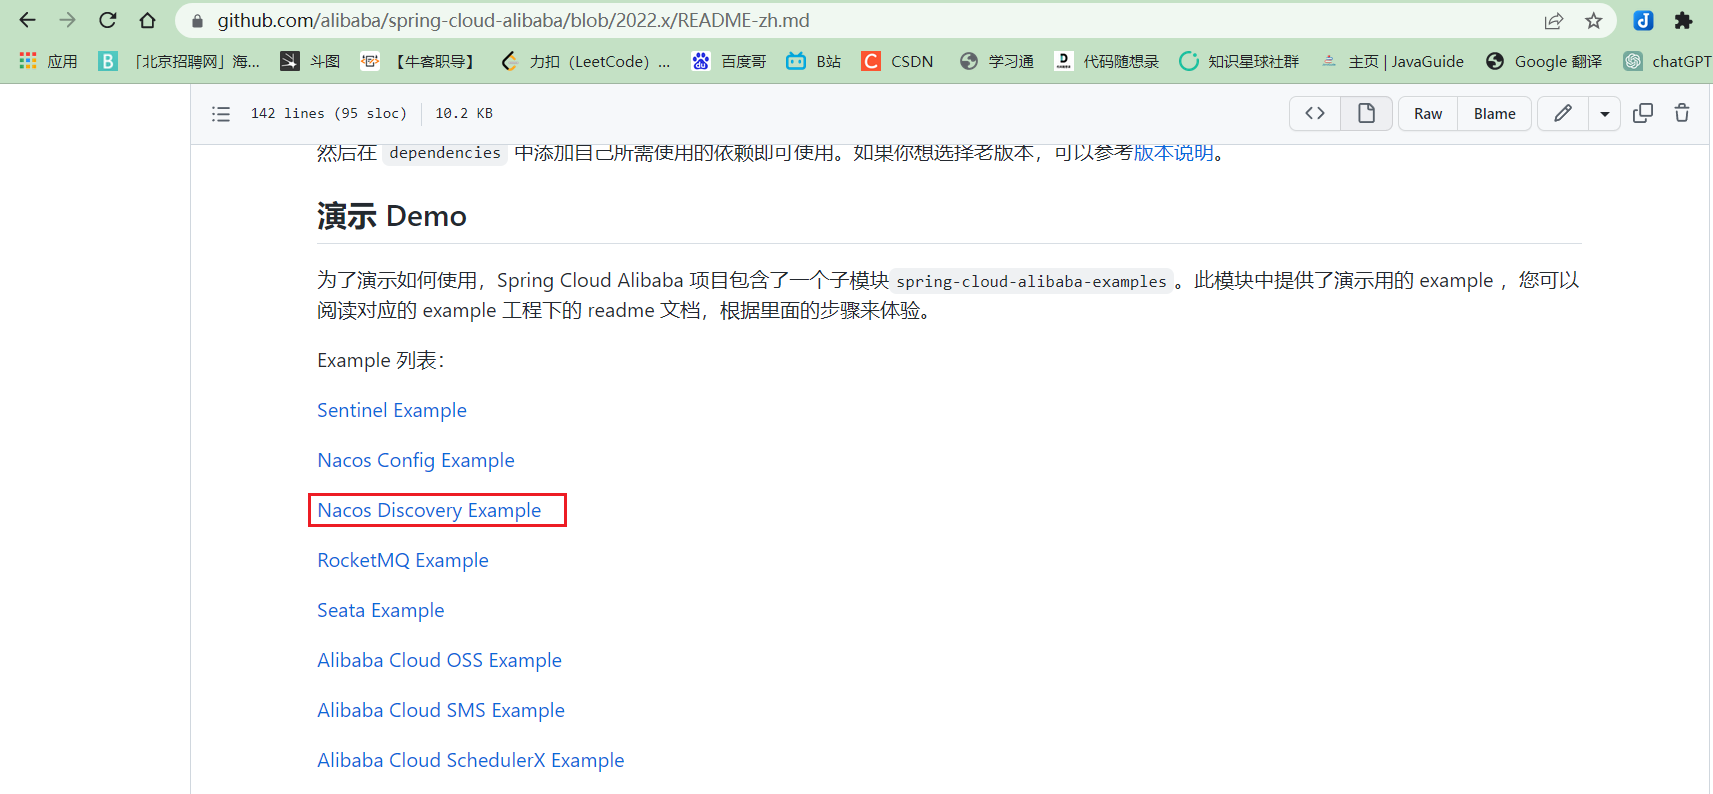Open the Seata Example link

click(x=381, y=610)
